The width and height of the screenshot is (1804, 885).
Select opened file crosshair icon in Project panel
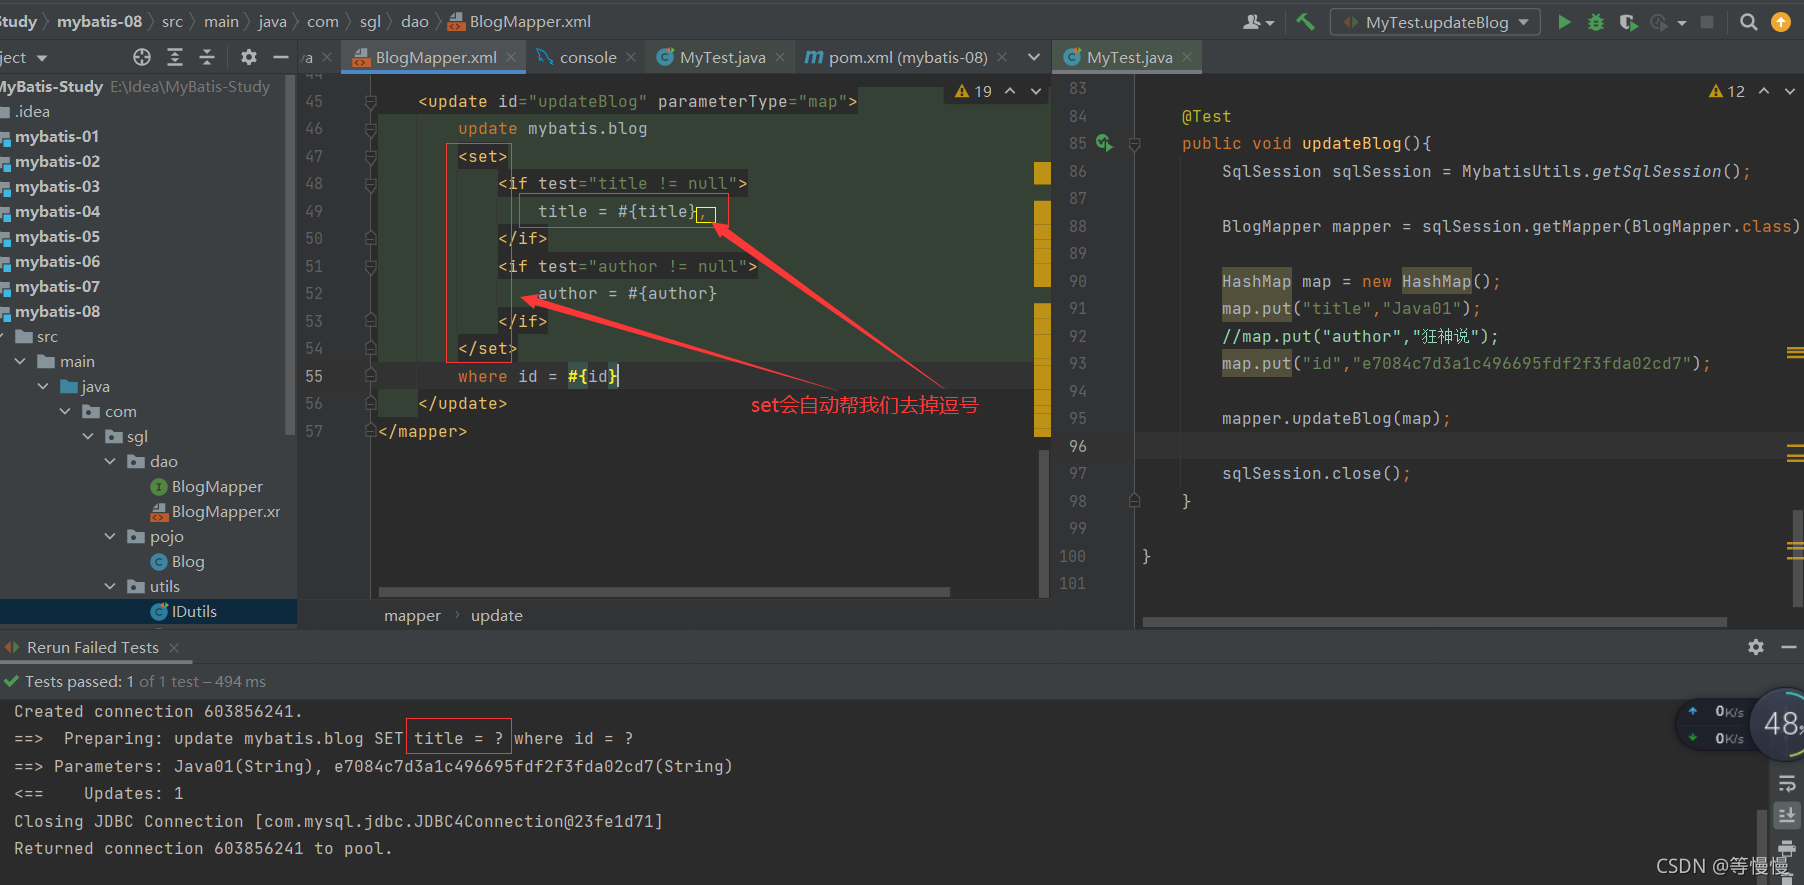click(x=142, y=57)
